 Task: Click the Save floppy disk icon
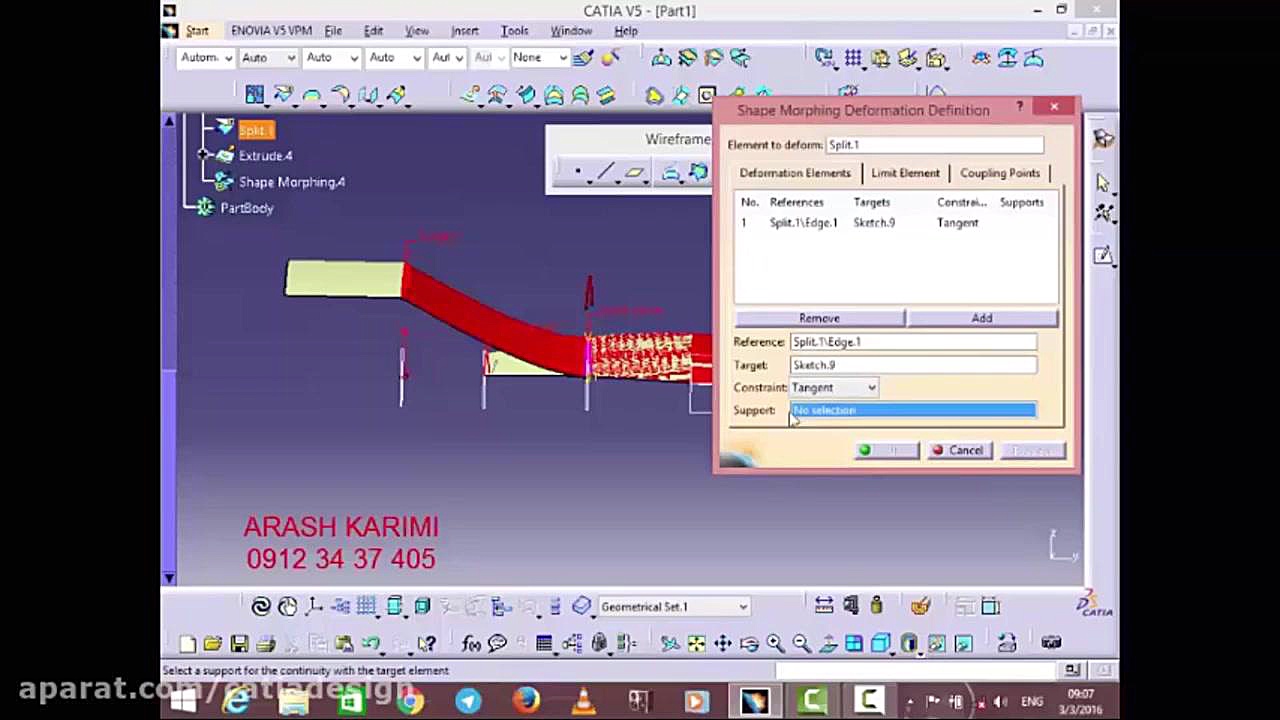point(239,643)
